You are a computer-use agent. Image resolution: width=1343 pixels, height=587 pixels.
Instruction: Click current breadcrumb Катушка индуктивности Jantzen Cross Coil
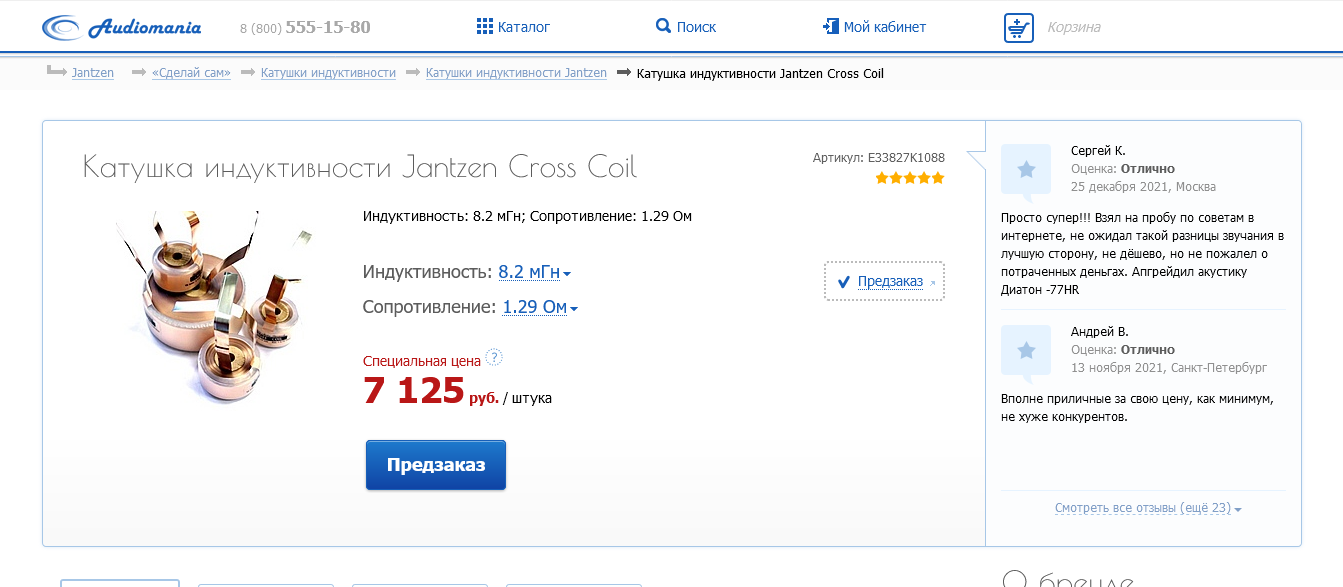point(760,73)
